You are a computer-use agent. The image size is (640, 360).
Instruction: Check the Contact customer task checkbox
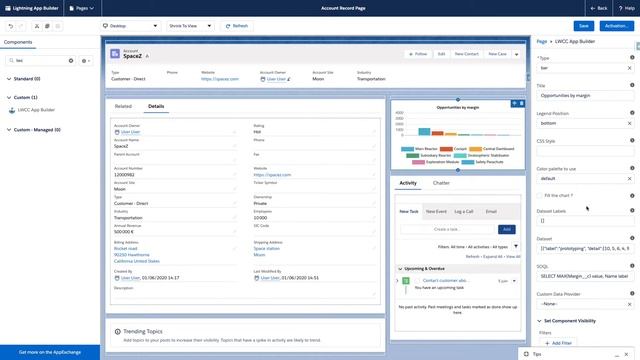417,281
